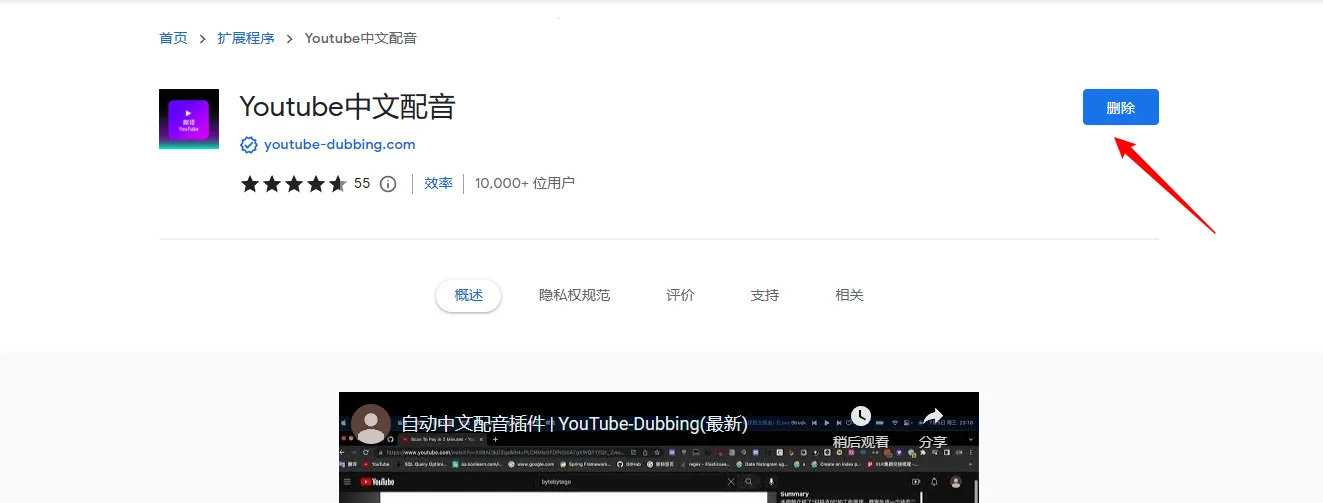The image size is (1323, 503).
Task: Open the 效率 category link
Action: (x=438, y=184)
